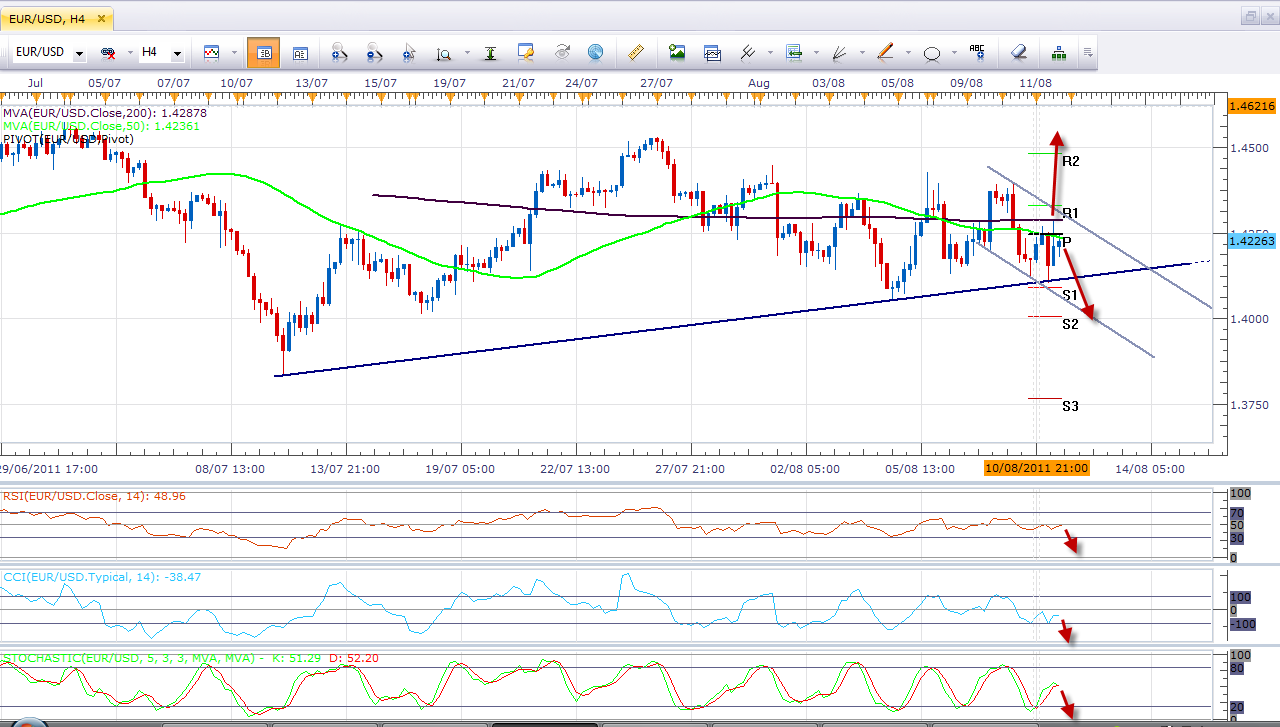Open the toolbar overflow options arrow

pos(1088,52)
